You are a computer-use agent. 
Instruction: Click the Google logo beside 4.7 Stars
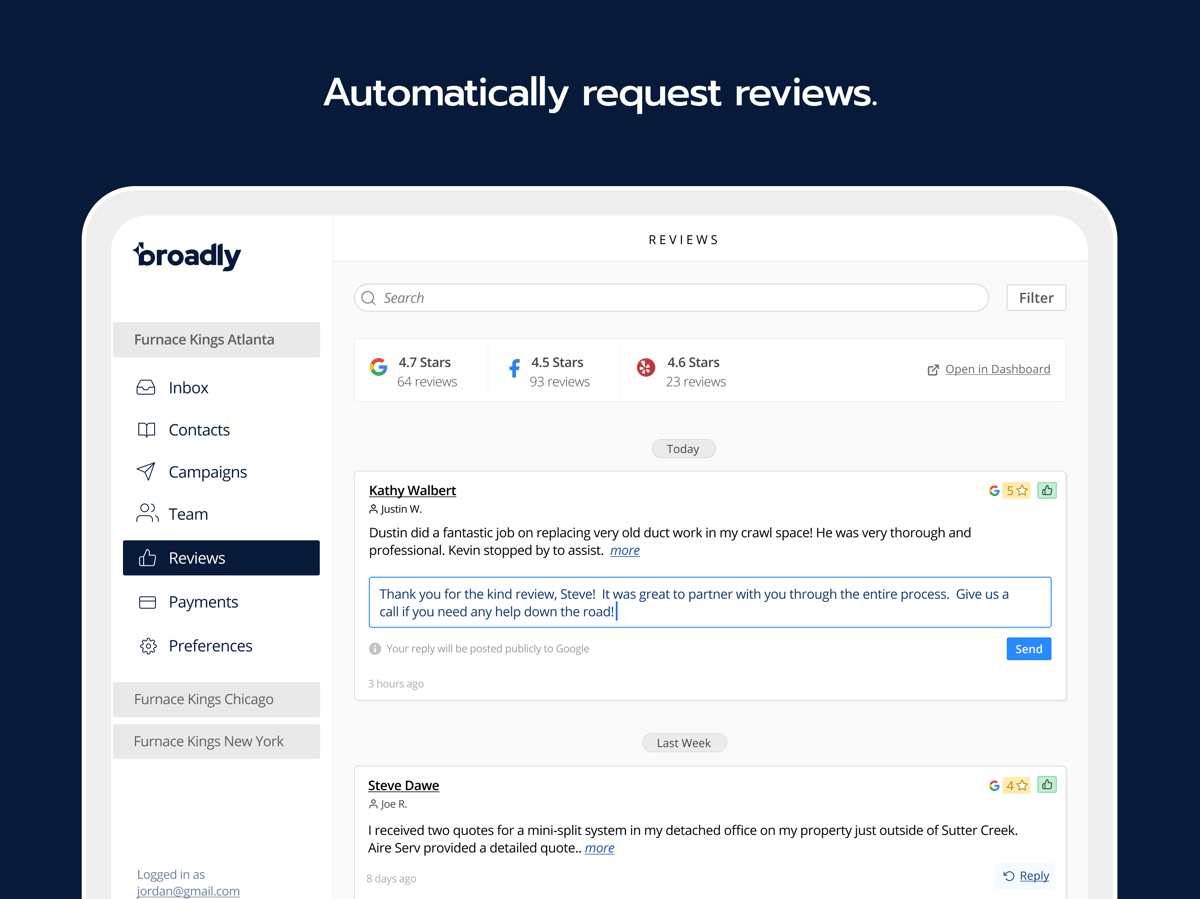click(378, 367)
